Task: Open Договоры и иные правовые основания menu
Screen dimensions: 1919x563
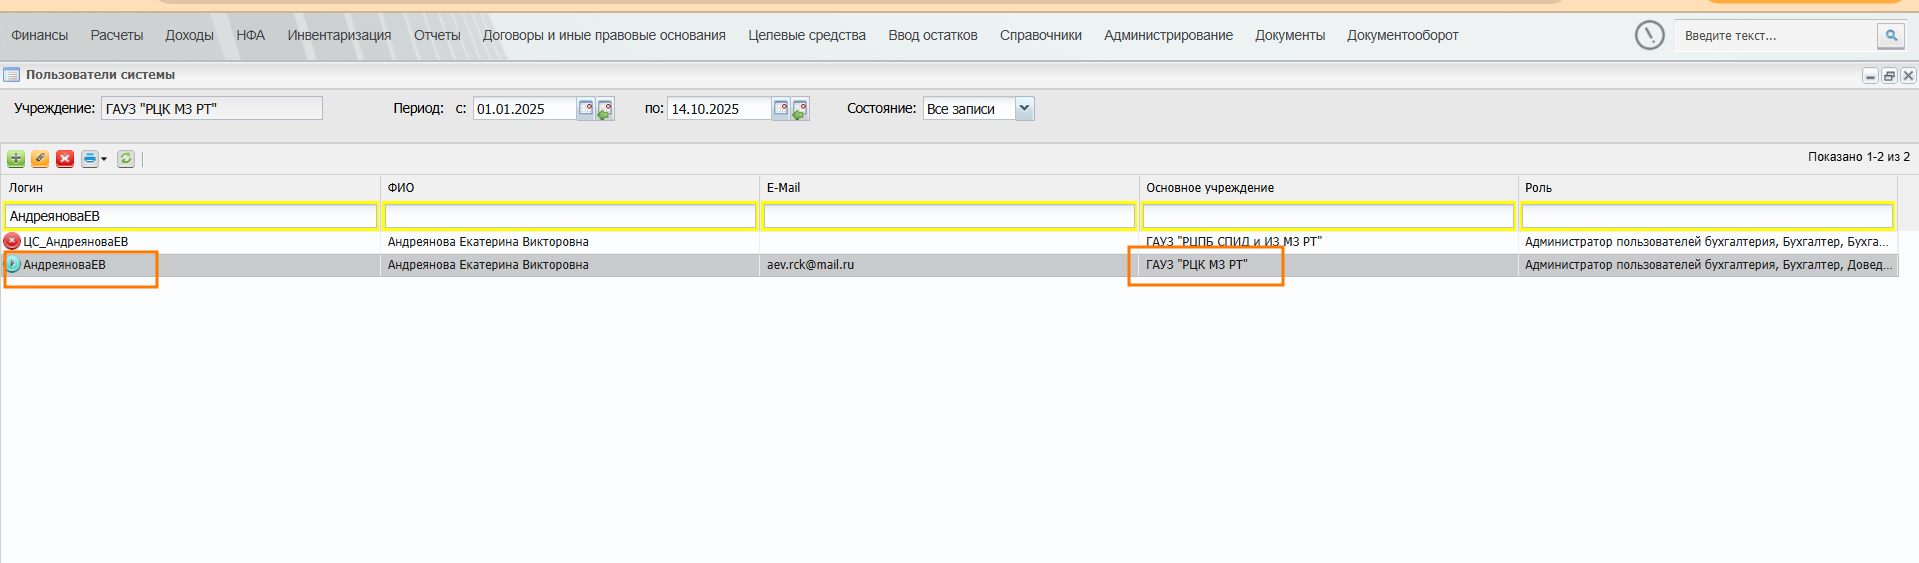Action: point(604,35)
